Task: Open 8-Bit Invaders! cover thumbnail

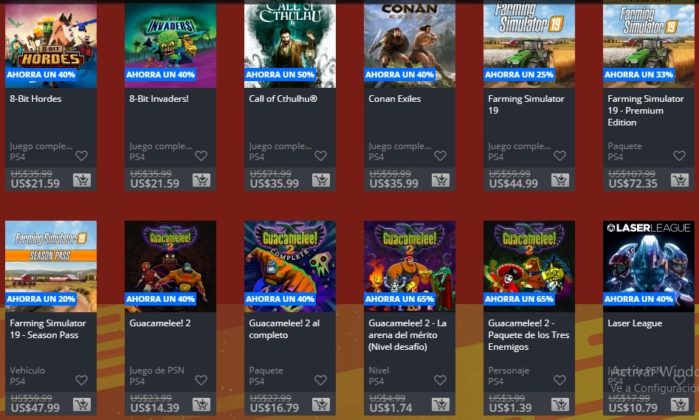Action: (x=170, y=45)
